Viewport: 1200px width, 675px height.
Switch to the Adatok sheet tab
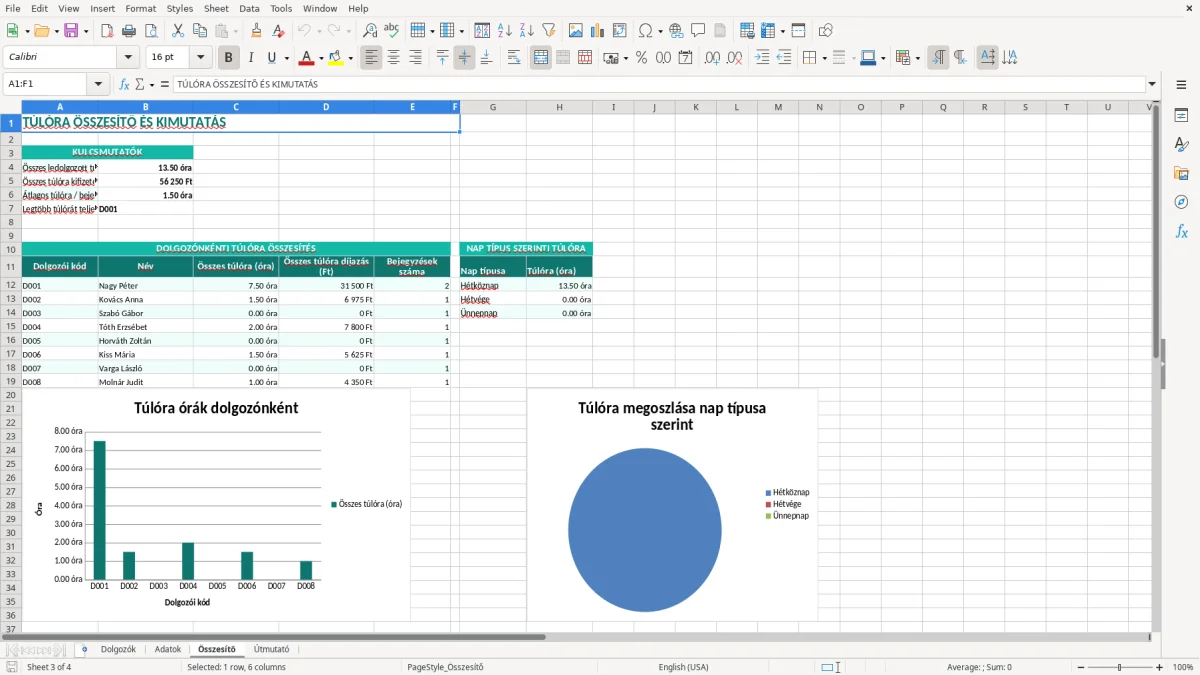coord(168,650)
